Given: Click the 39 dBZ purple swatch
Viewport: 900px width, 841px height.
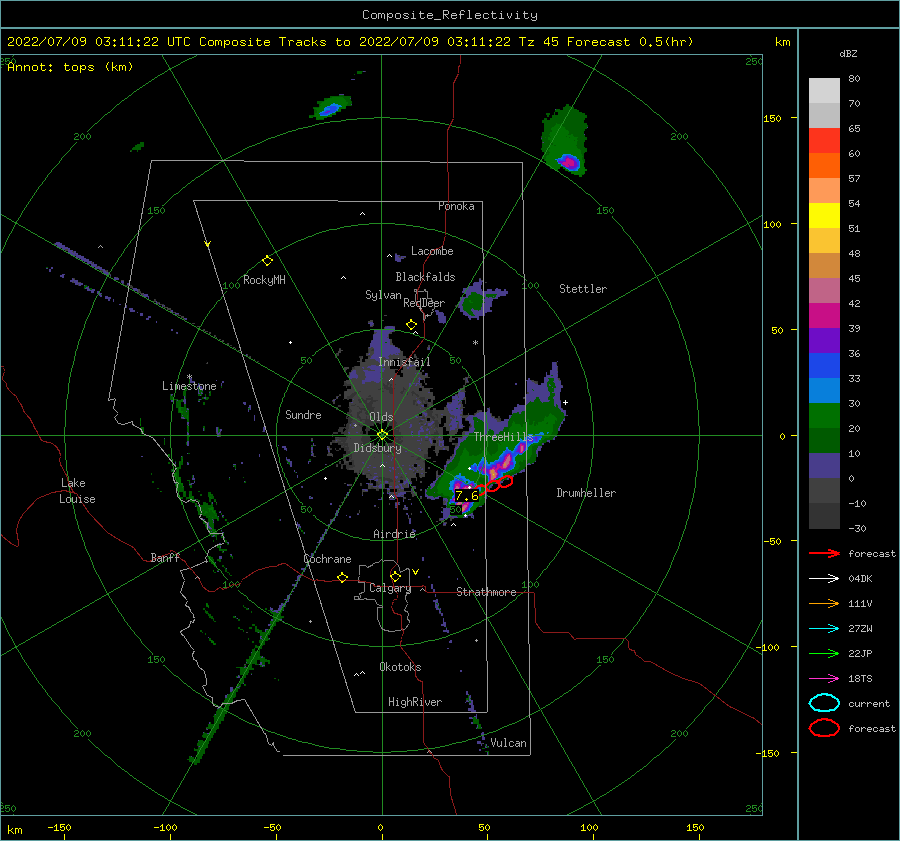Looking at the screenshot, I should (824, 340).
